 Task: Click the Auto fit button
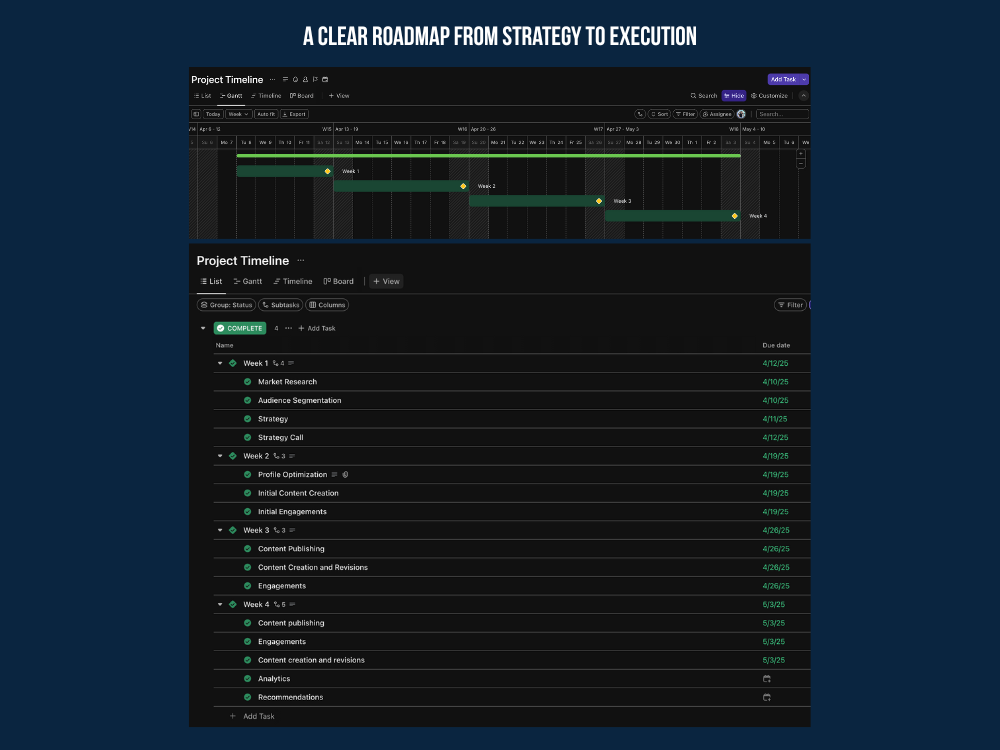(x=266, y=114)
